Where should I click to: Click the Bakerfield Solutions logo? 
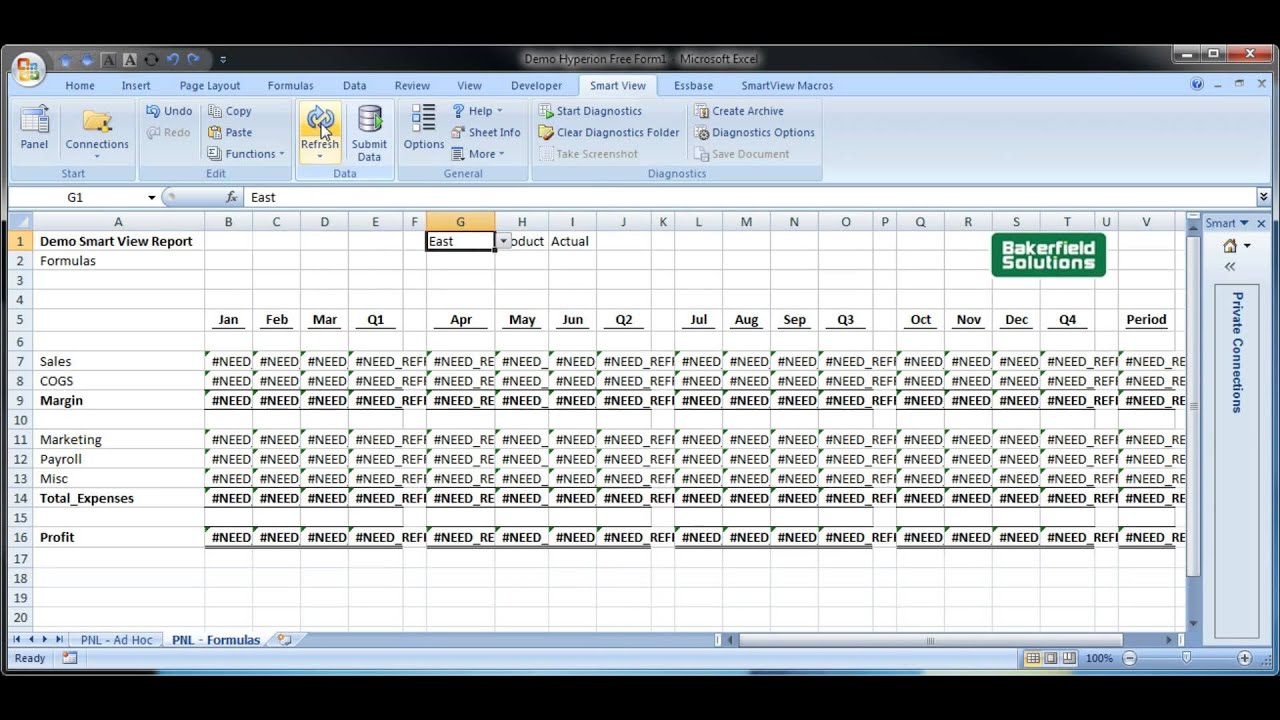(1049, 255)
